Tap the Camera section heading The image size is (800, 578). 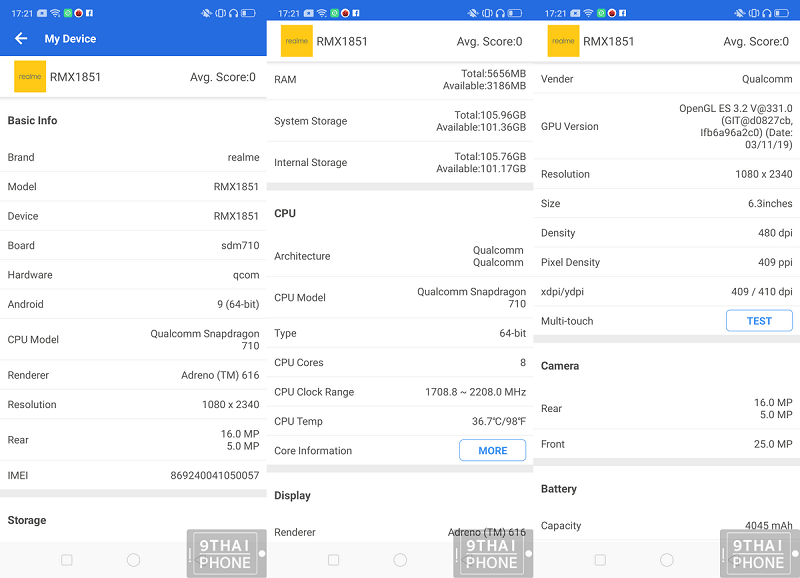560,366
